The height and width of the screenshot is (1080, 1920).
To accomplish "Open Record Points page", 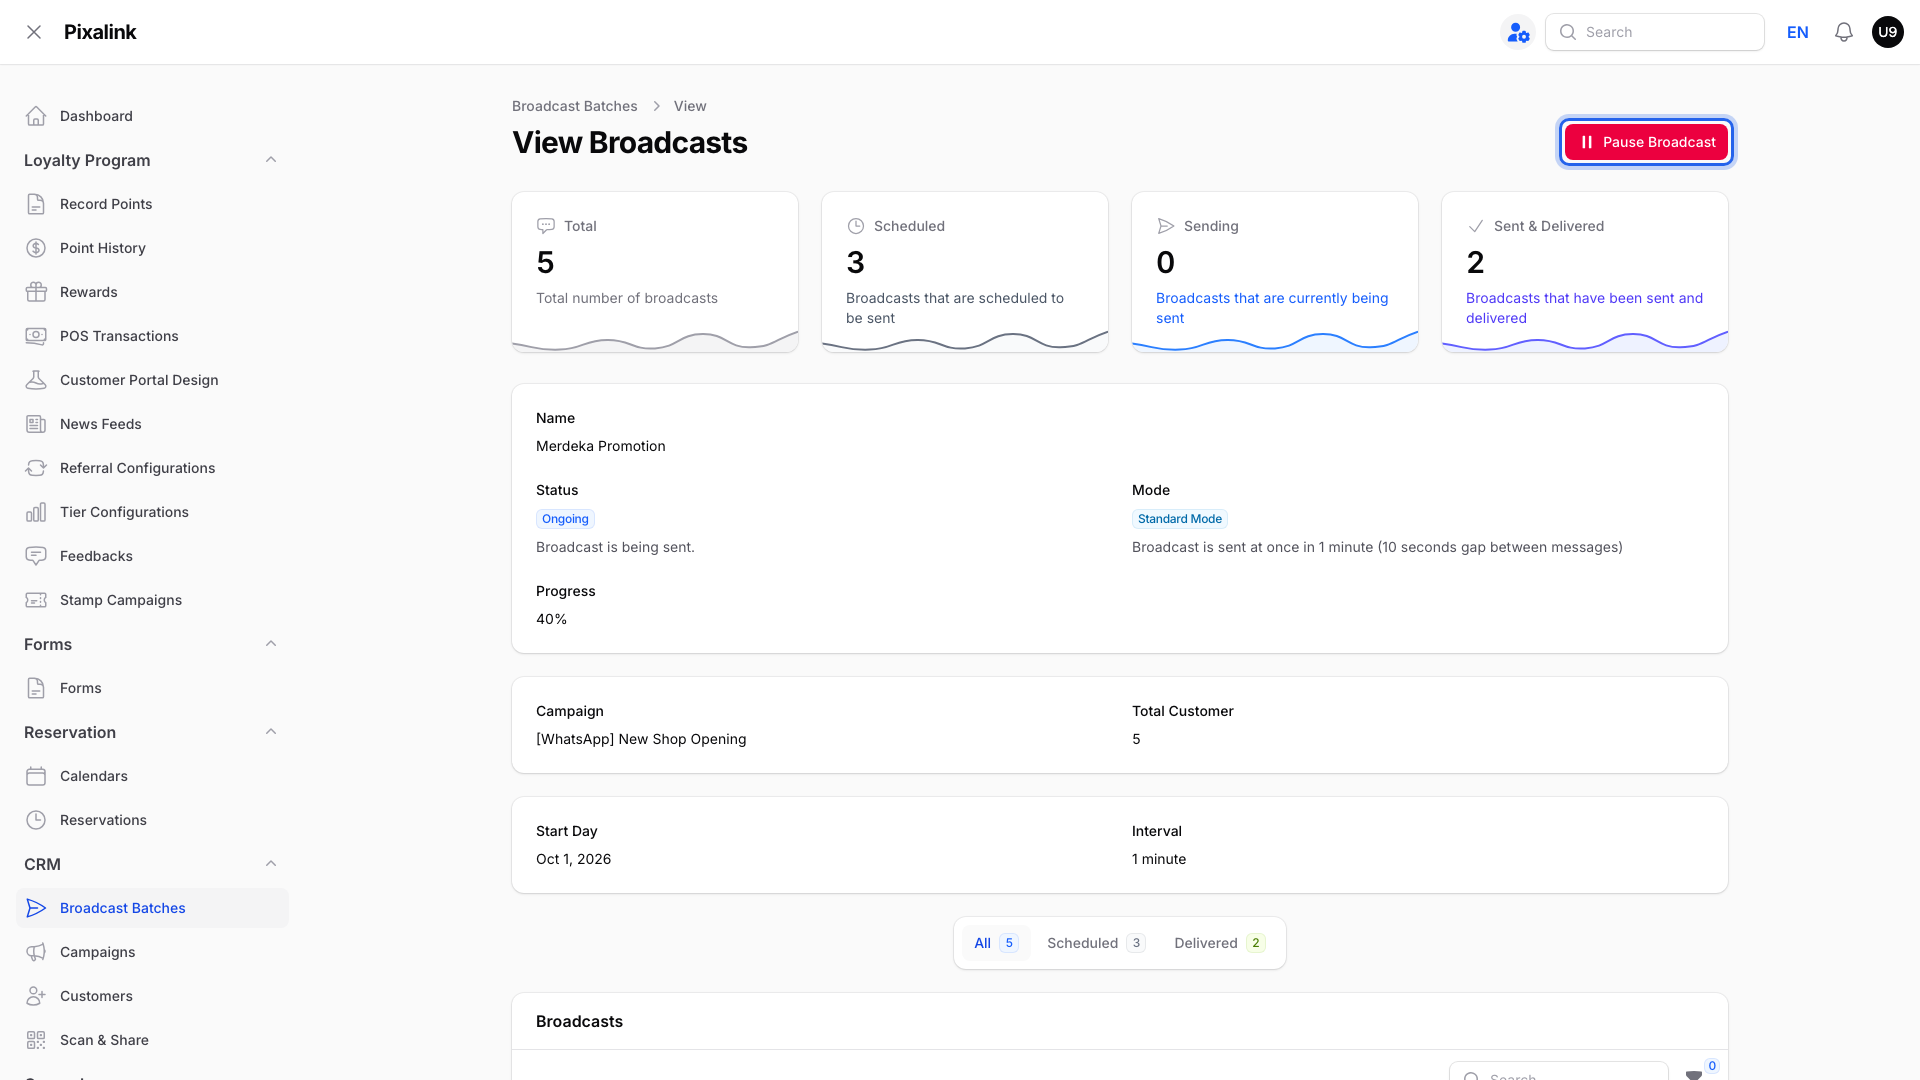I will (x=152, y=204).
